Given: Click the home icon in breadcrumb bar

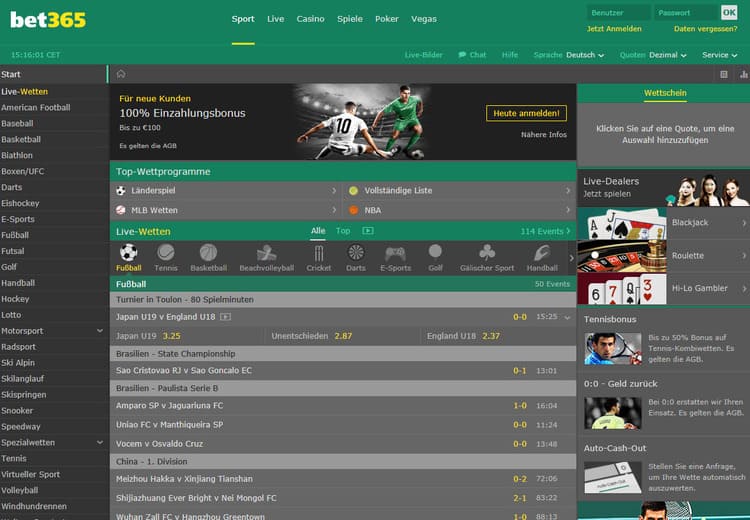Looking at the screenshot, I should tap(121, 74).
